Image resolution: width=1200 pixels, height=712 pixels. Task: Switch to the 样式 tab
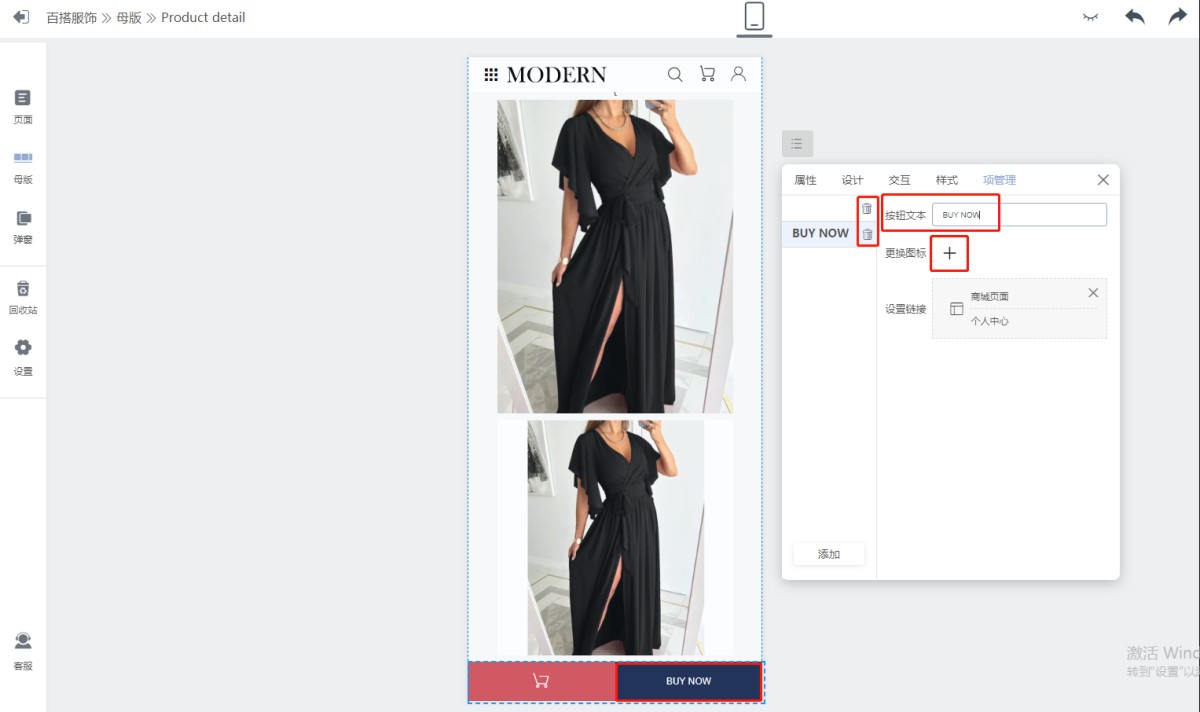[x=946, y=180]
